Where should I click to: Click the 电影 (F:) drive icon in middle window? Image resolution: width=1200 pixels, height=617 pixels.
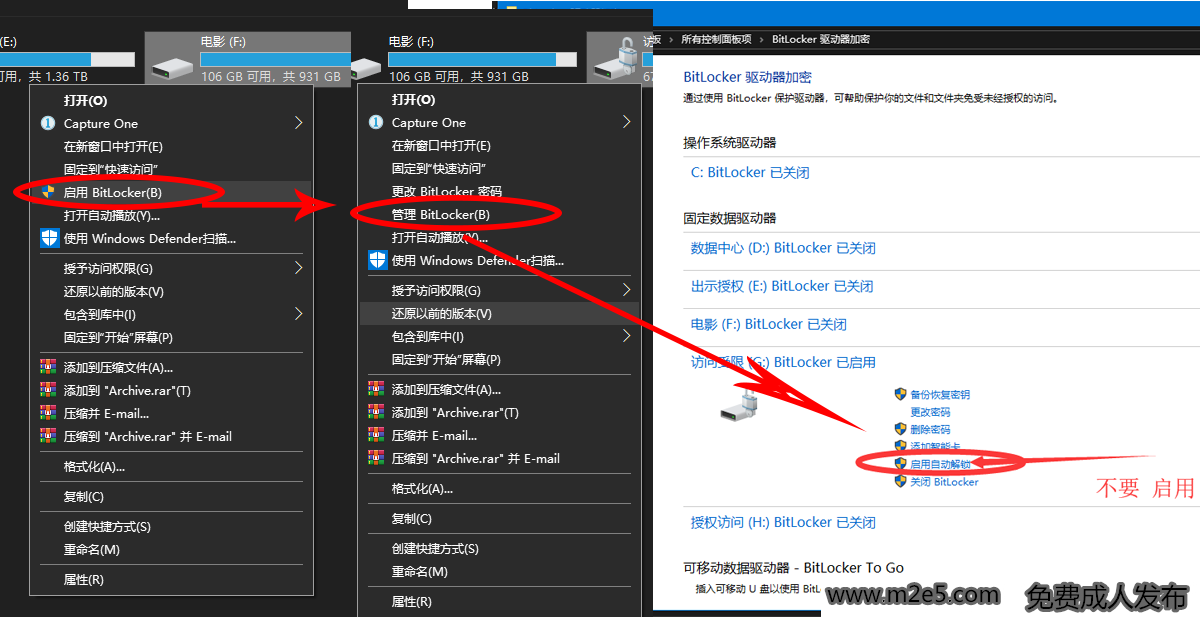(365, 67)
